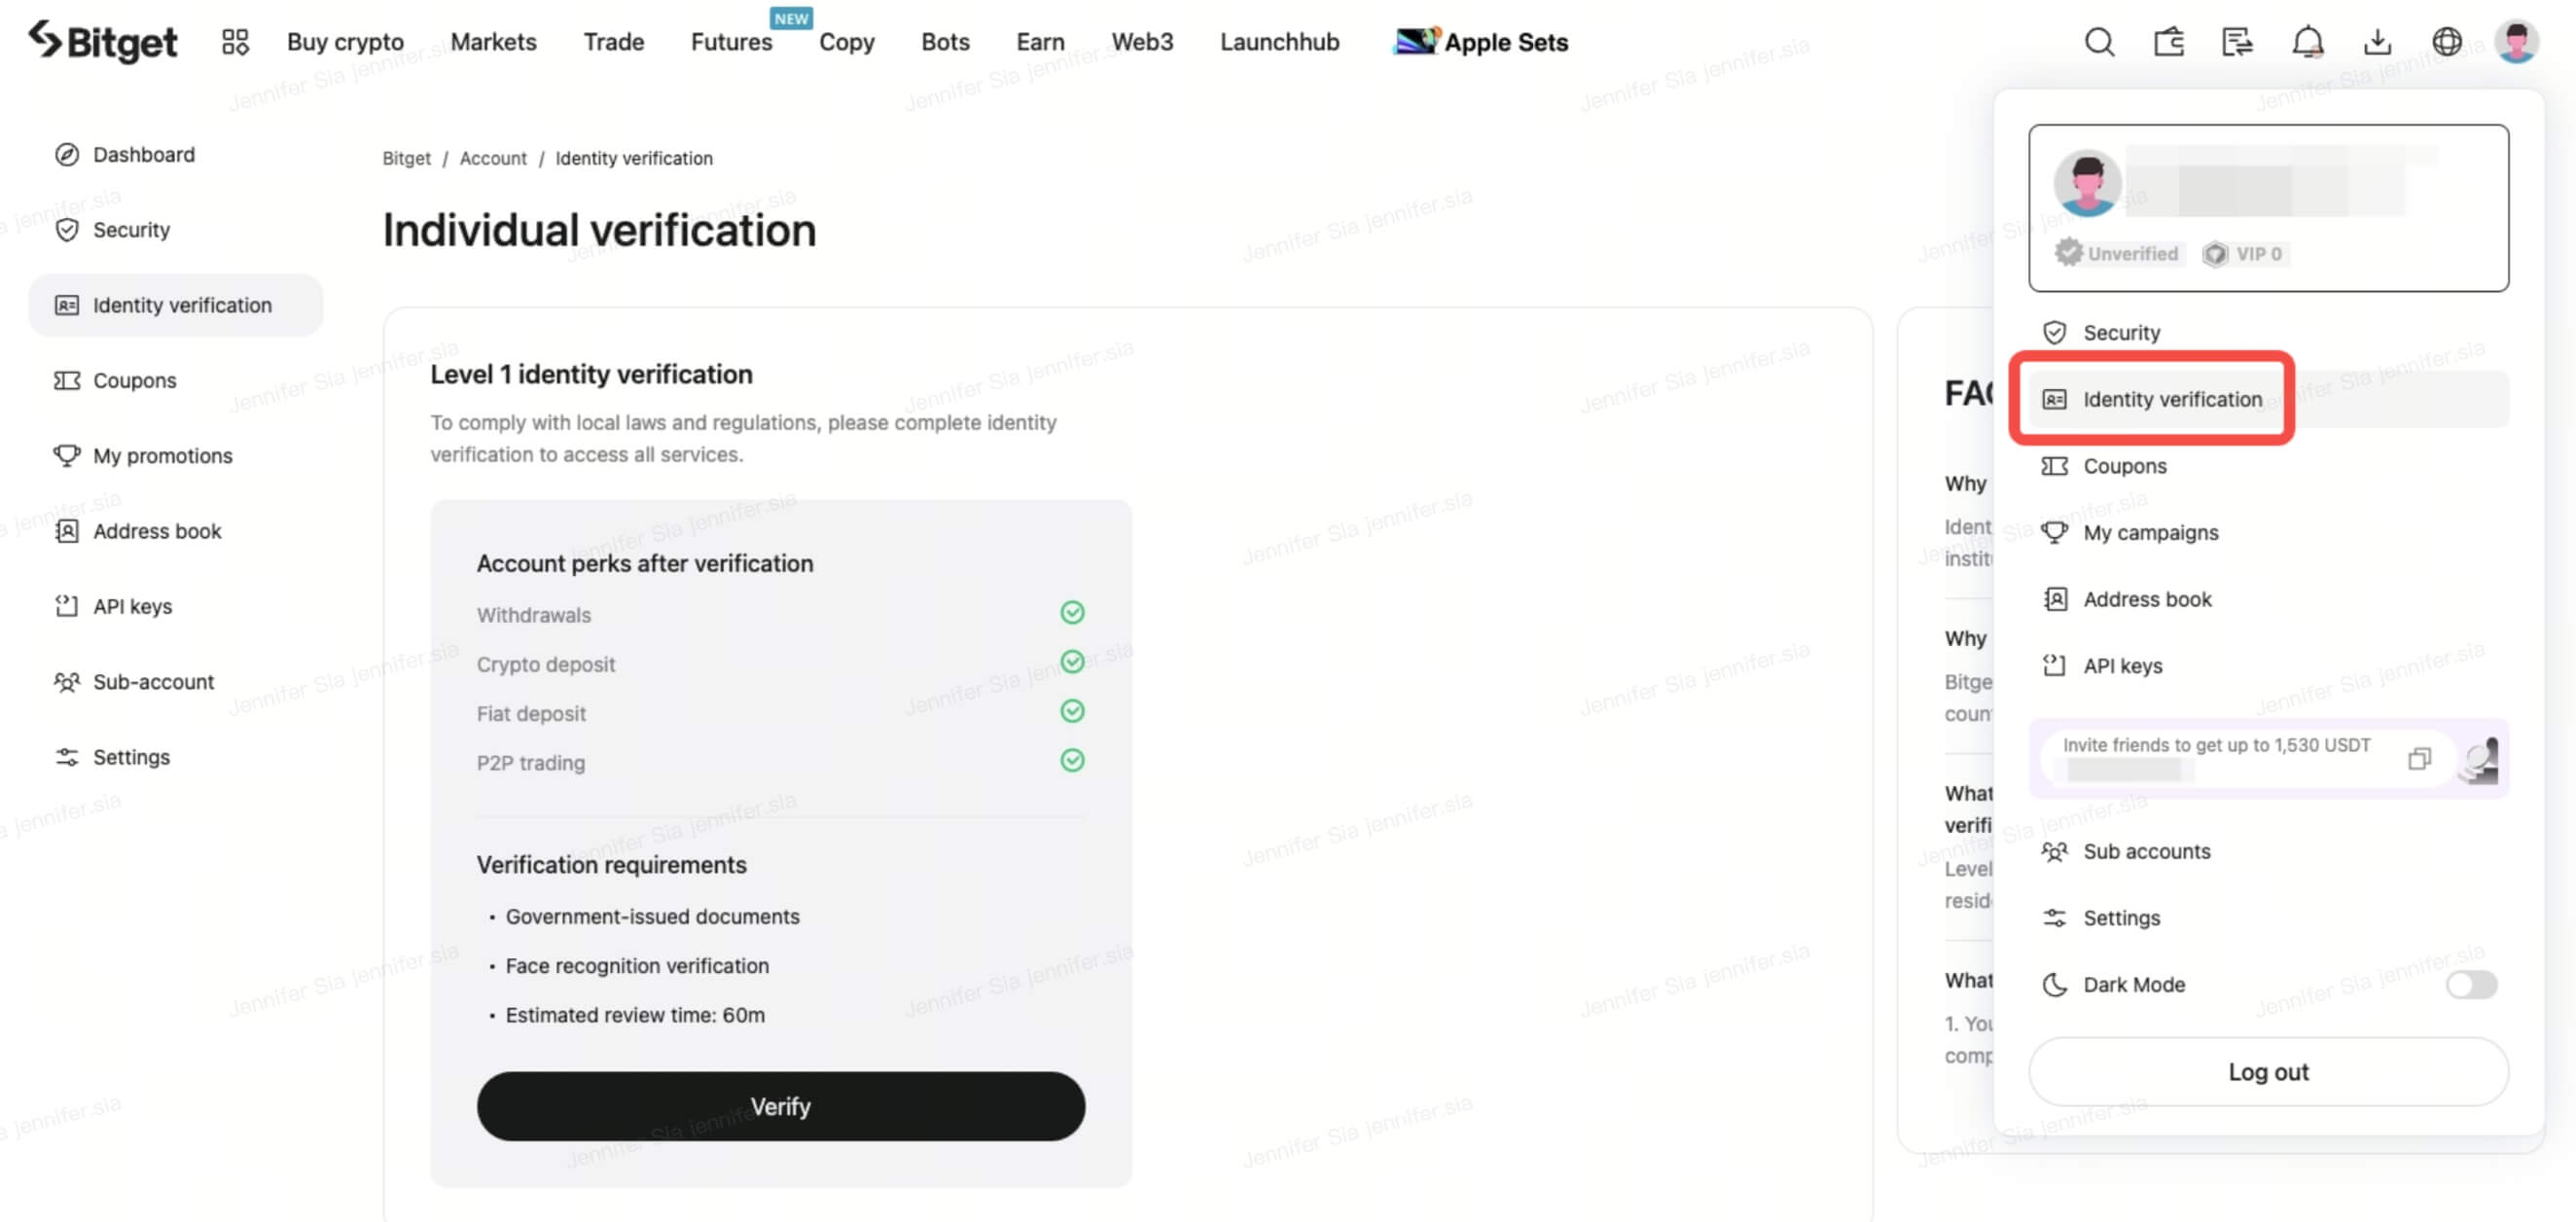Expand the Launchhub navigation menu item
Image resolution: width=2576 pixels, height=1222 pixels.
(x=1278, y=41)
